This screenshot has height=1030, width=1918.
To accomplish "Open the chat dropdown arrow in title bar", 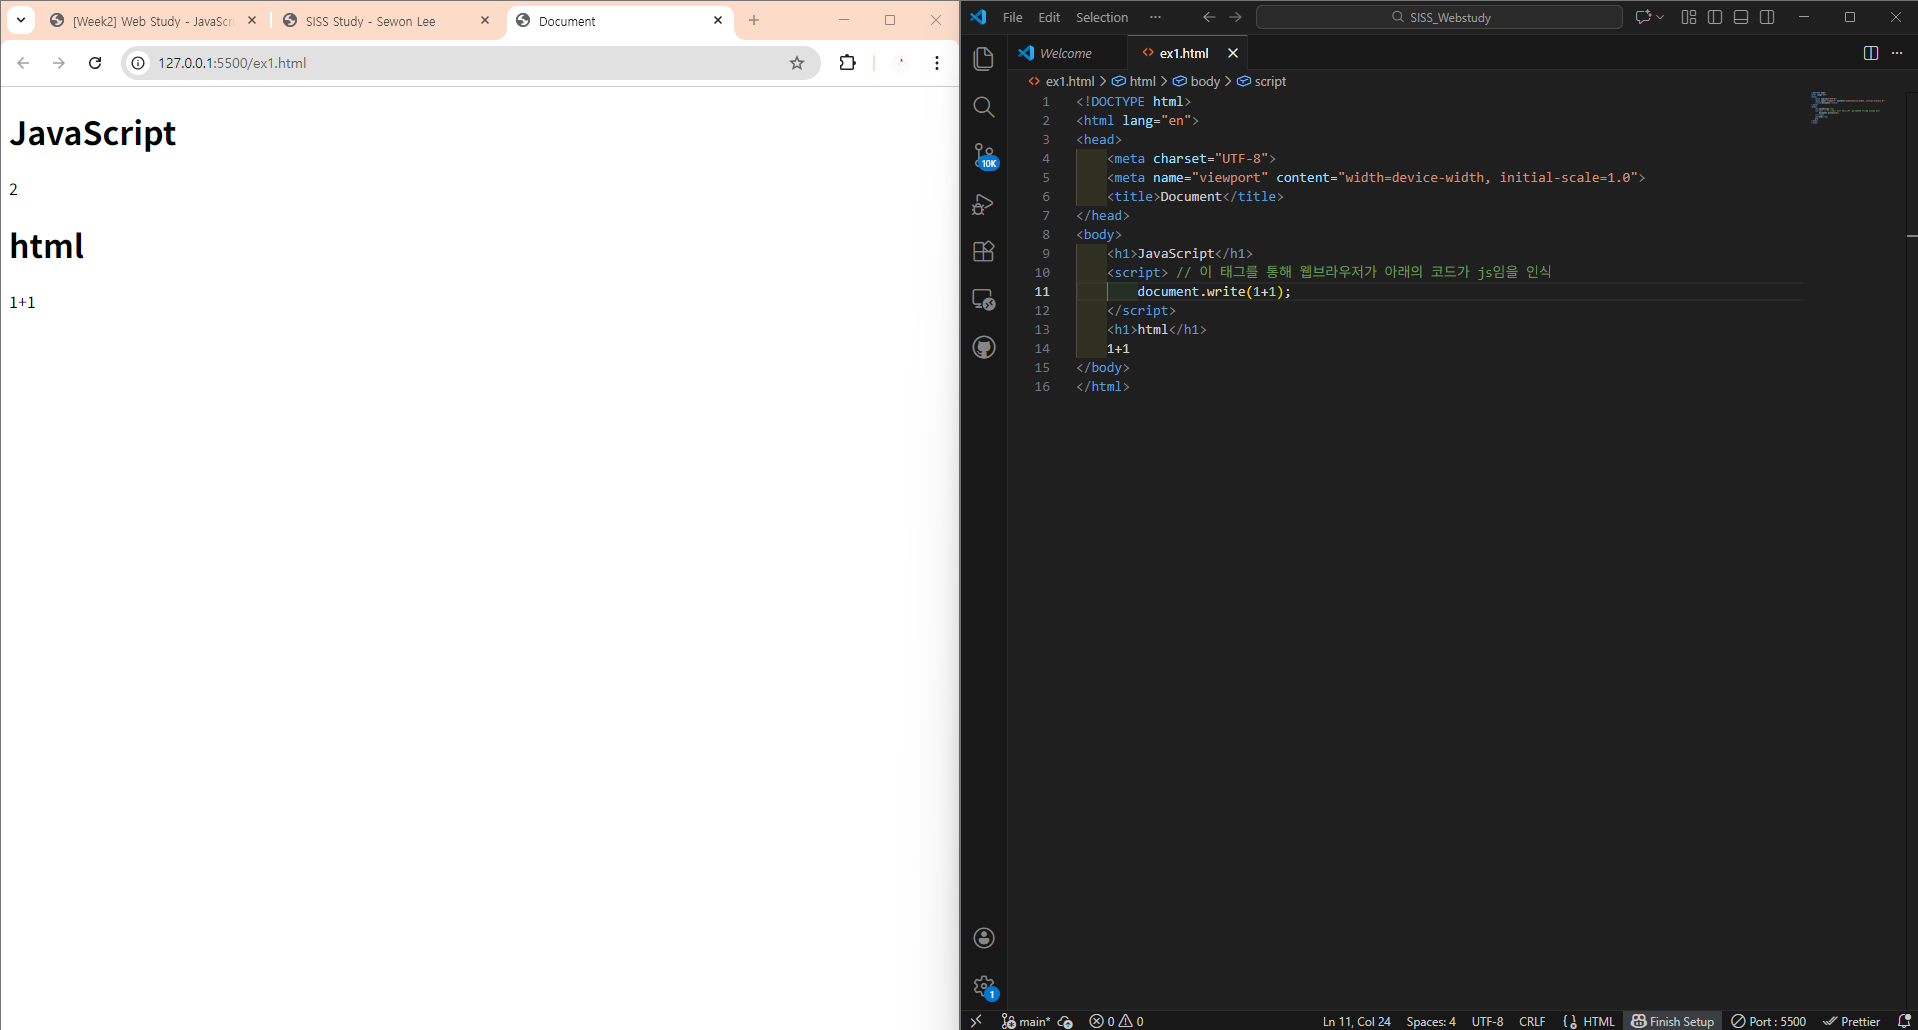I will pos(1660,17).
